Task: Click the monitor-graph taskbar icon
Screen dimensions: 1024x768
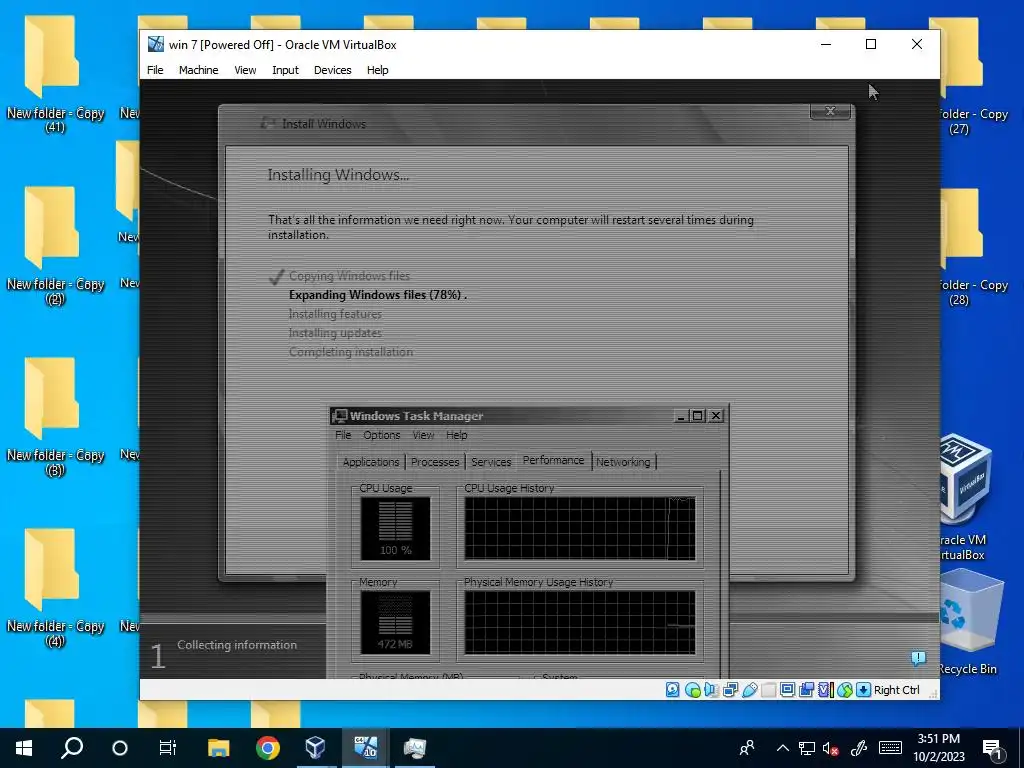Action: [x=415, y=748]
